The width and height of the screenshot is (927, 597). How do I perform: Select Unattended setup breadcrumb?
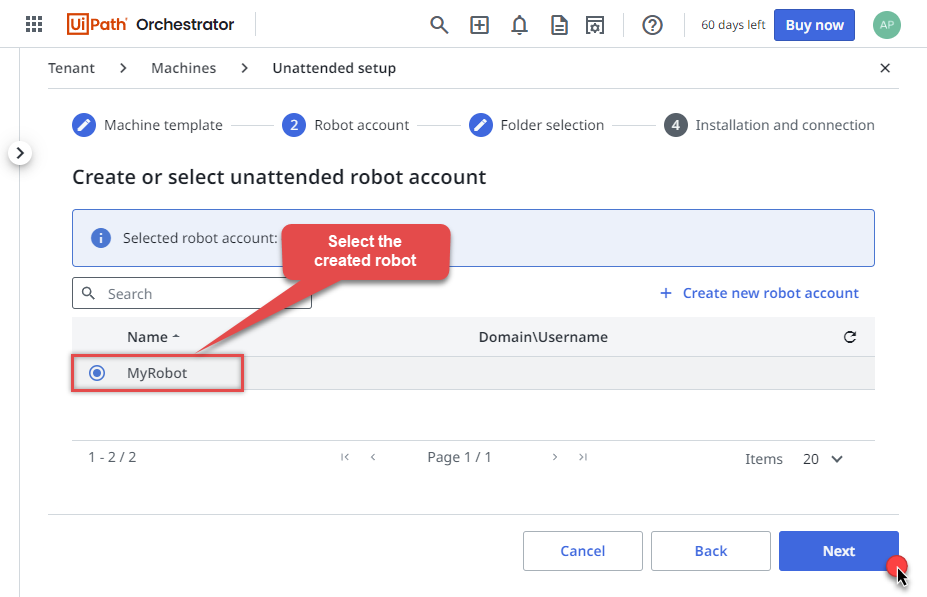(x=334, y=68)
